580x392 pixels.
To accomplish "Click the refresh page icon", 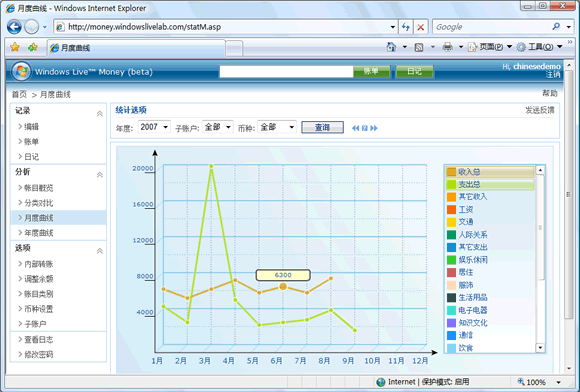I will [x=406, y=27].
